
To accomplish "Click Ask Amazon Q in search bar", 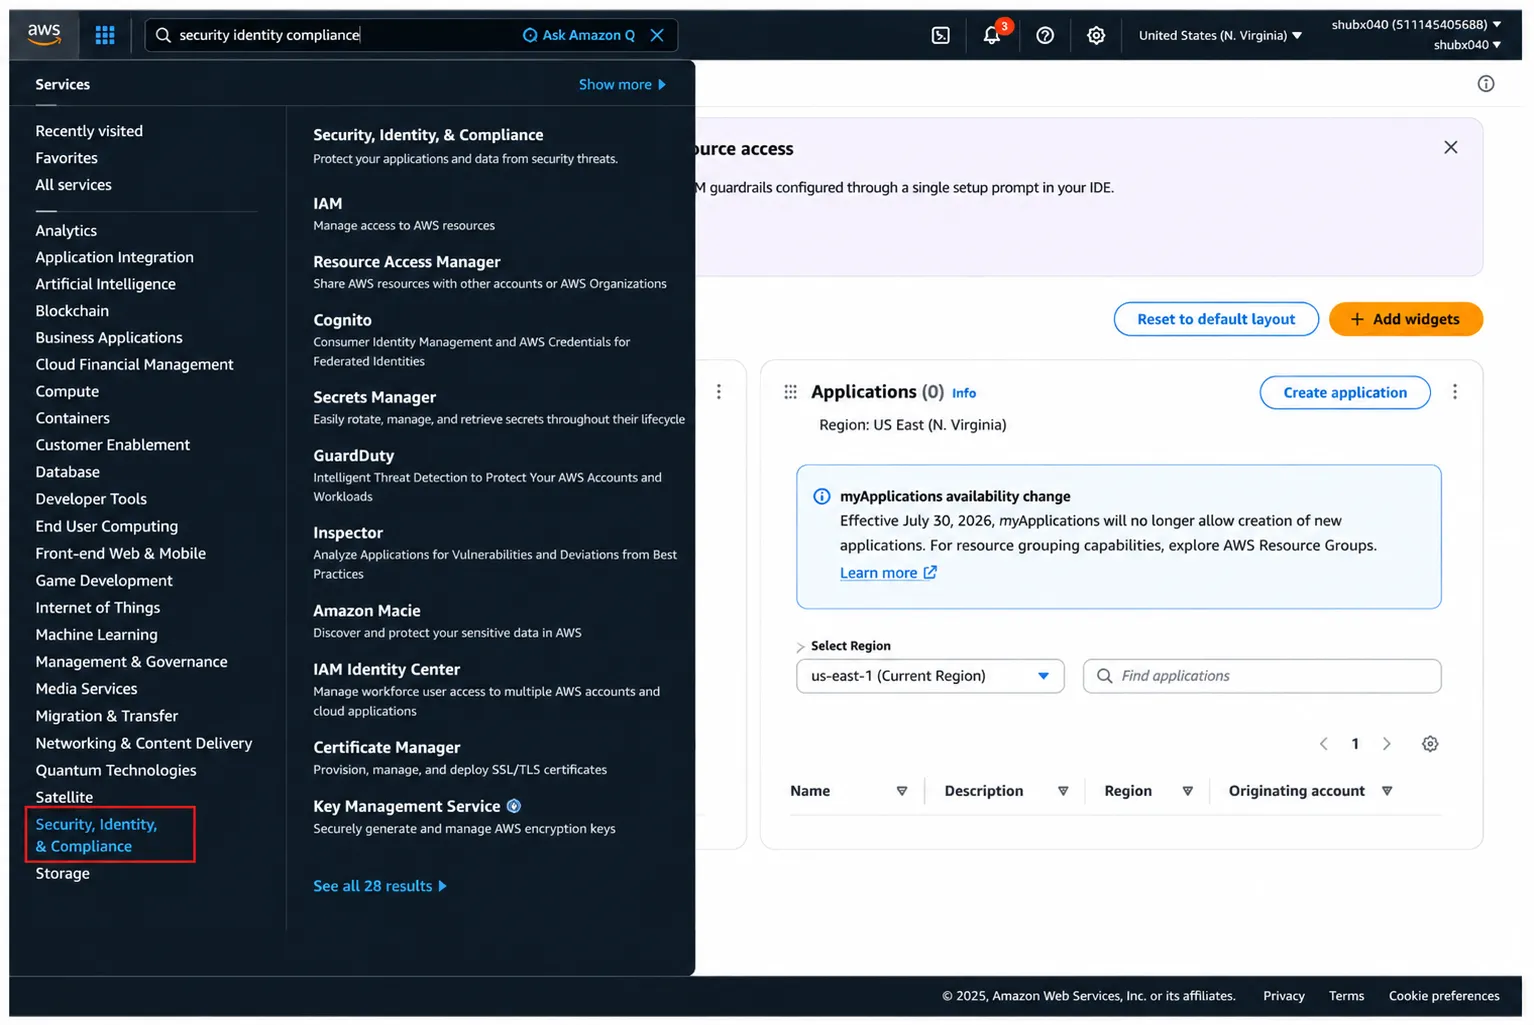I will point(579,35).
